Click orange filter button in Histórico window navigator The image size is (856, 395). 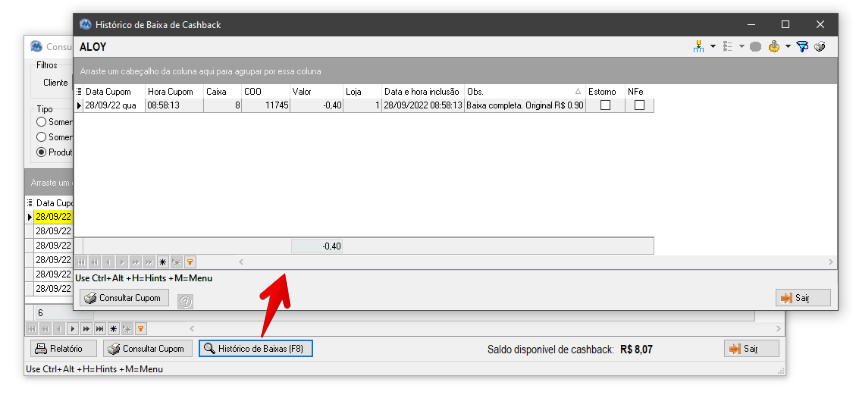189,262
